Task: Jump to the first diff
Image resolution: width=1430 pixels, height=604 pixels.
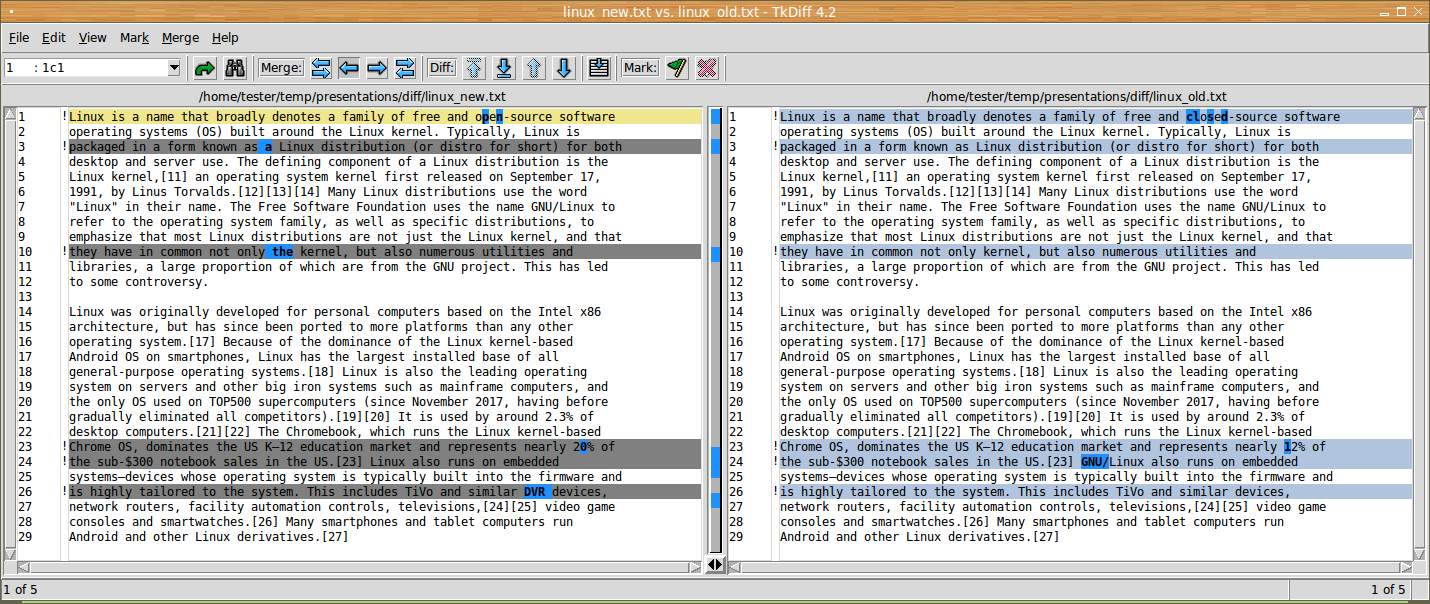Action: coord(474,68)
